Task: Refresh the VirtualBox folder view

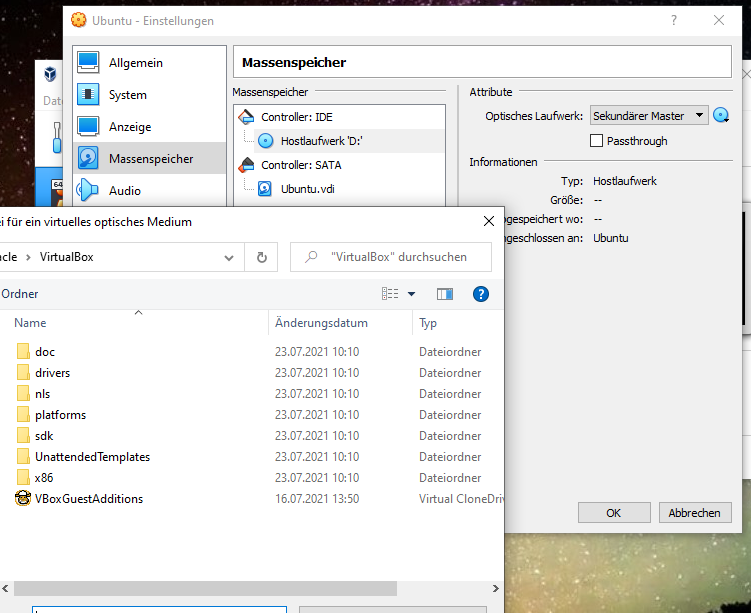Action: (262, 258)
